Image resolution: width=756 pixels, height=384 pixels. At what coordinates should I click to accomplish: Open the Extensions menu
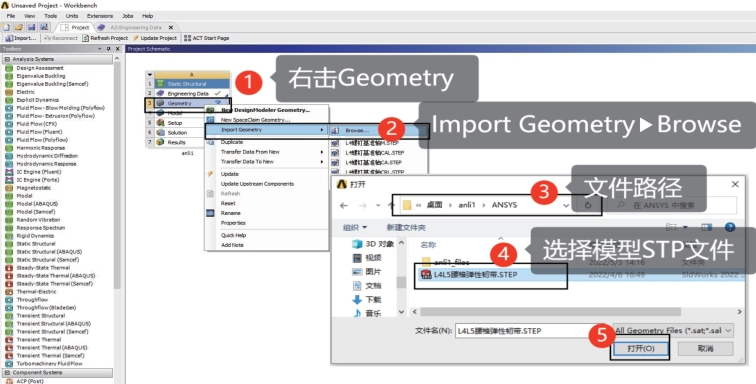pyautogui.click(x=100, y=16)
